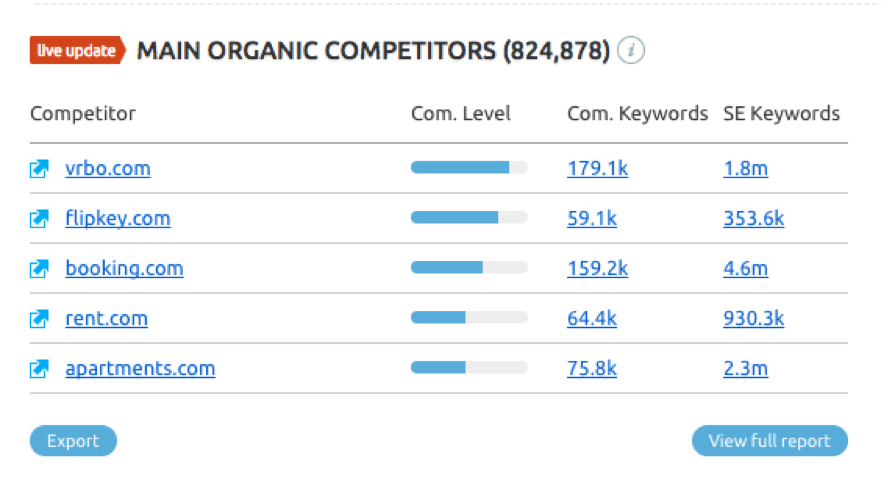Click the red live update badge
Image resolution: width=881 pixels, height=497 pixels.
coord(76,50)
